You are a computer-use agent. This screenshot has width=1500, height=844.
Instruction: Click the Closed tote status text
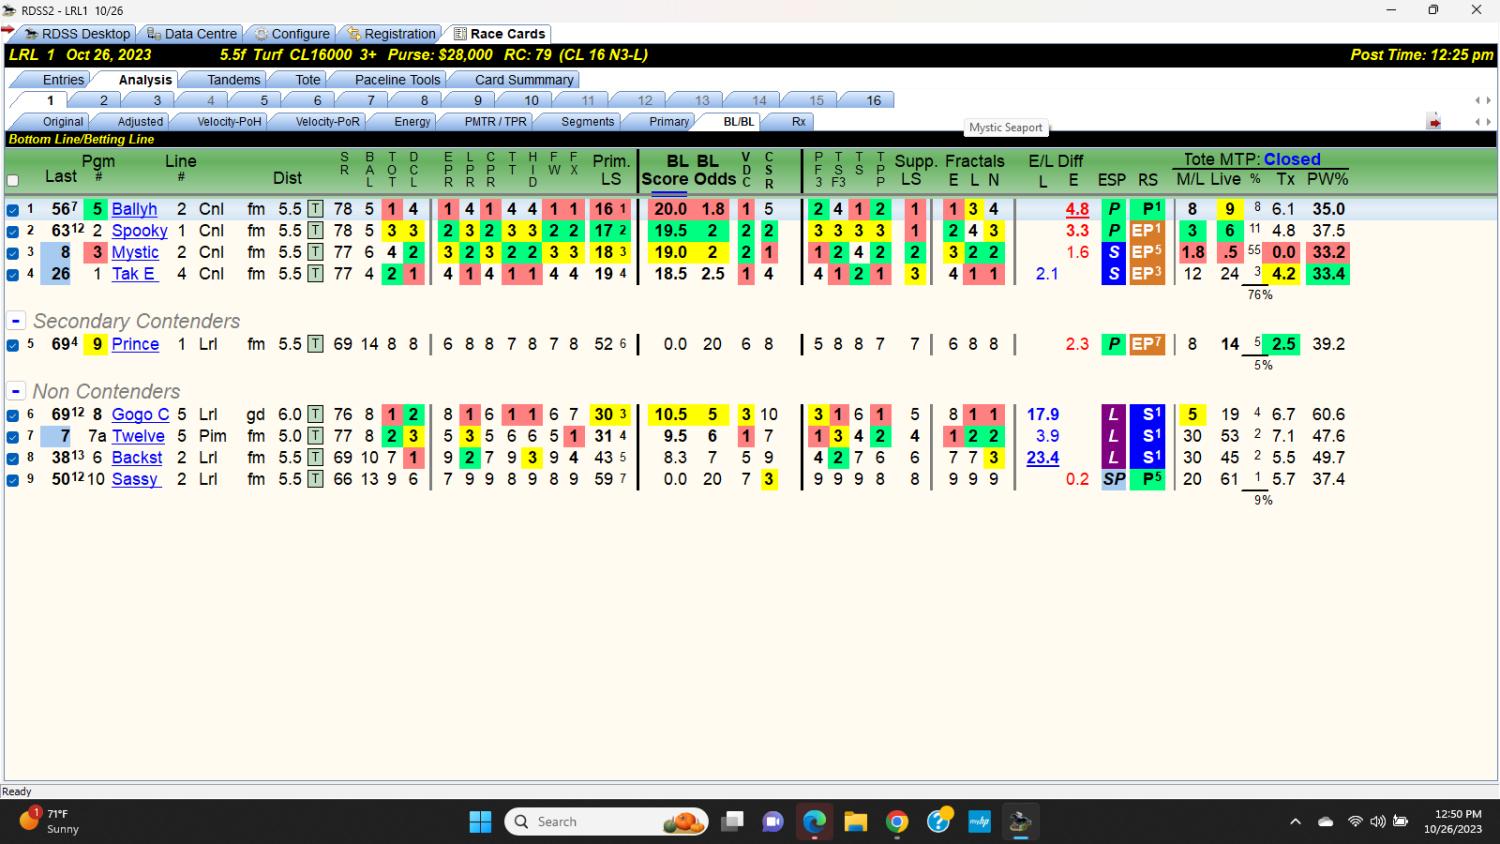tap(1292, 159)
